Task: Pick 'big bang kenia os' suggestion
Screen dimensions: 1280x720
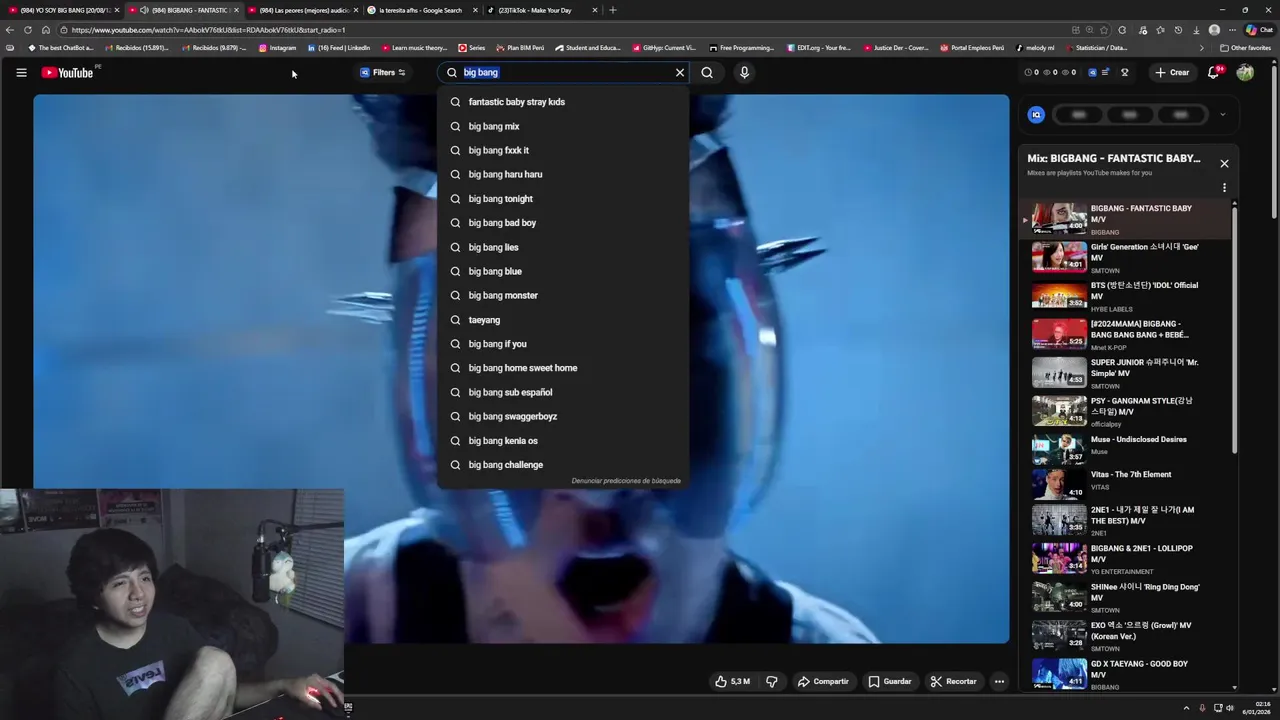Action: tap(563, 441)
